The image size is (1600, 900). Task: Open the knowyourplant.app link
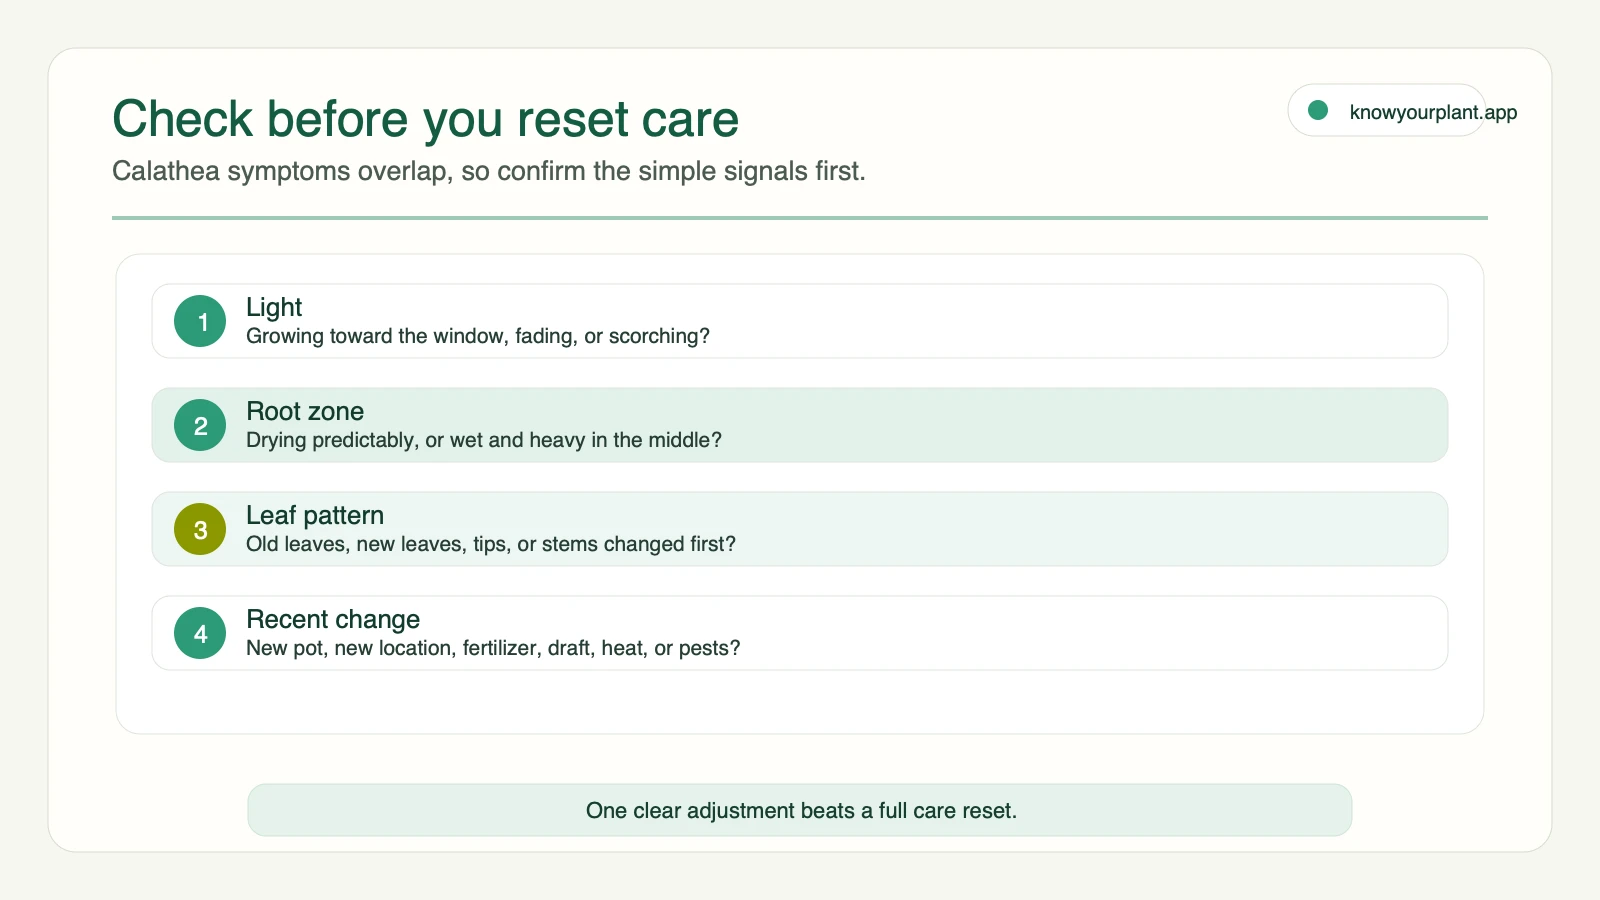click(x=1433, y=112)
